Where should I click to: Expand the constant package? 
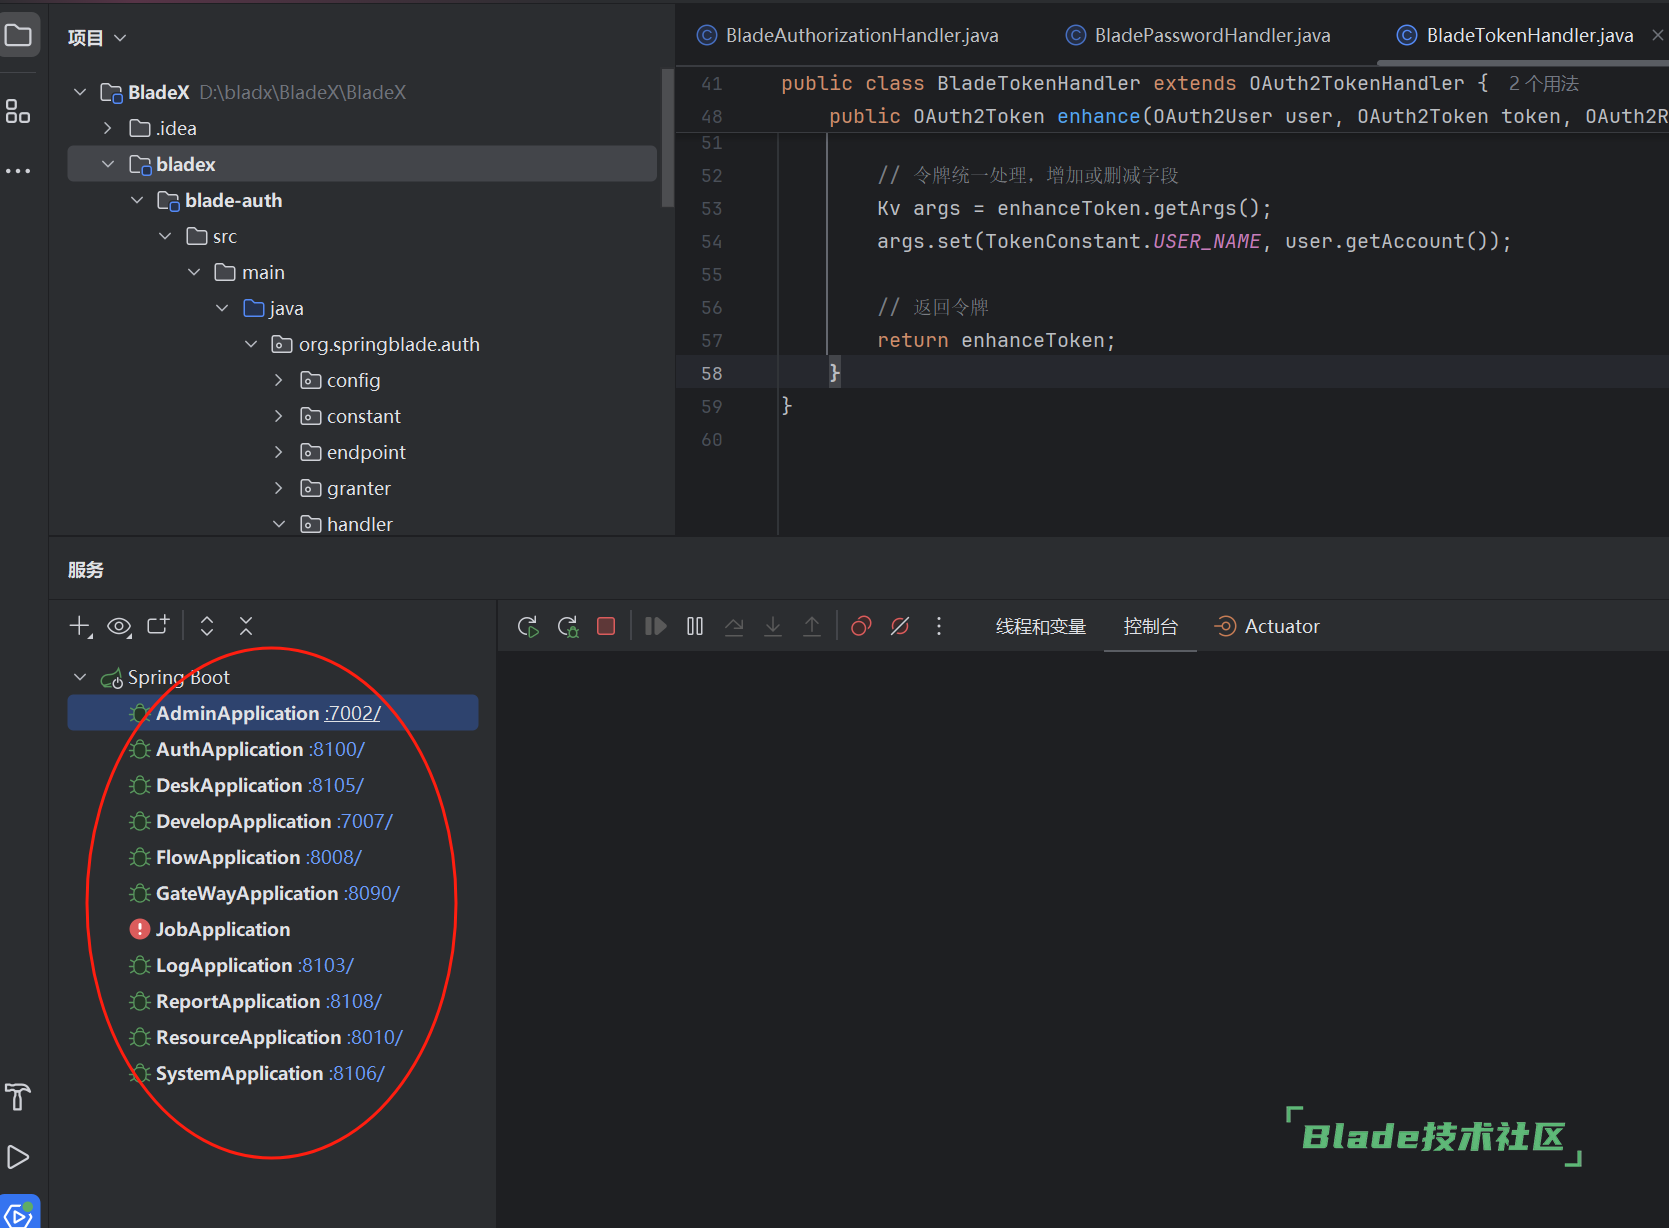[x=279, y=416]
